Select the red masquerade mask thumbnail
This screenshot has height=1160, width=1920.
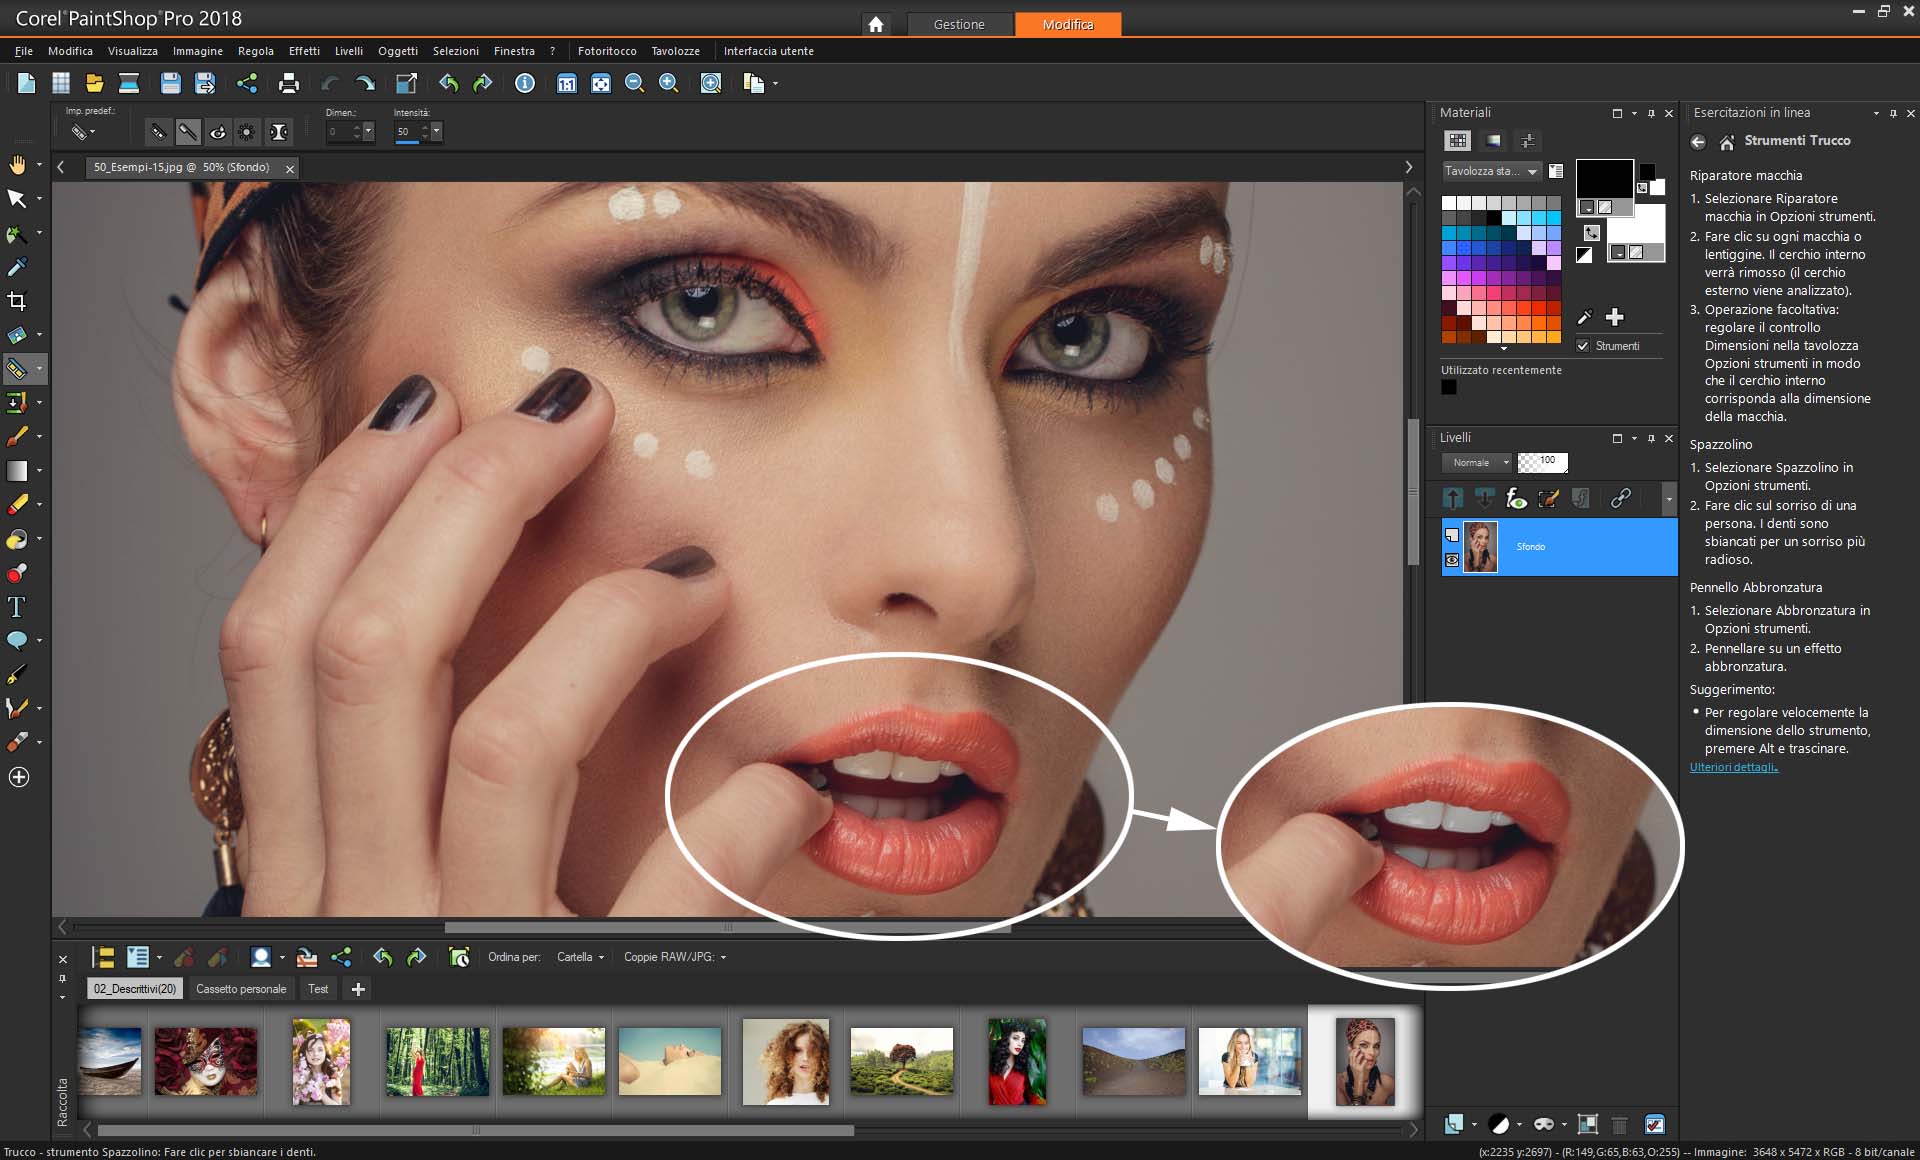206,1061
